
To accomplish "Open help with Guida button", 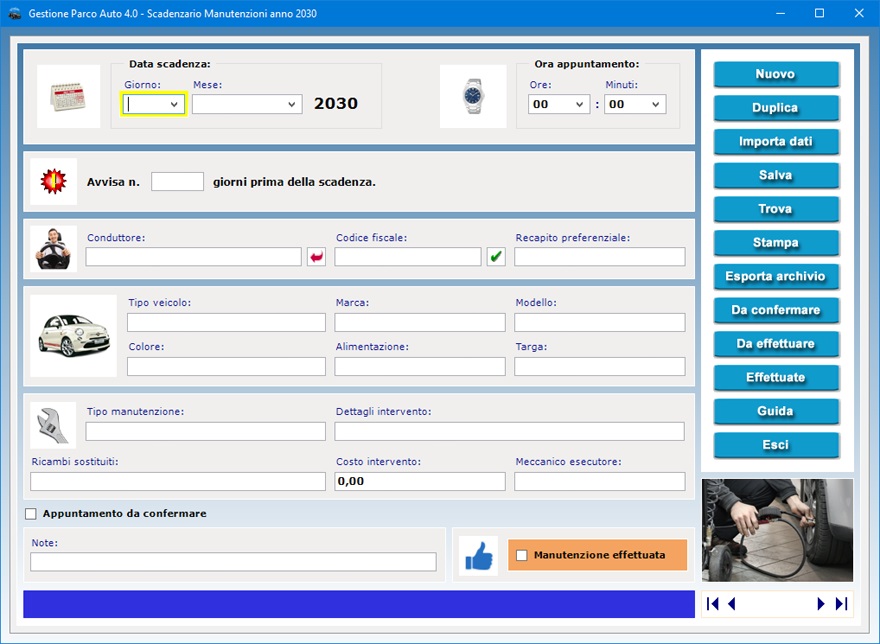I will (776, 411).
